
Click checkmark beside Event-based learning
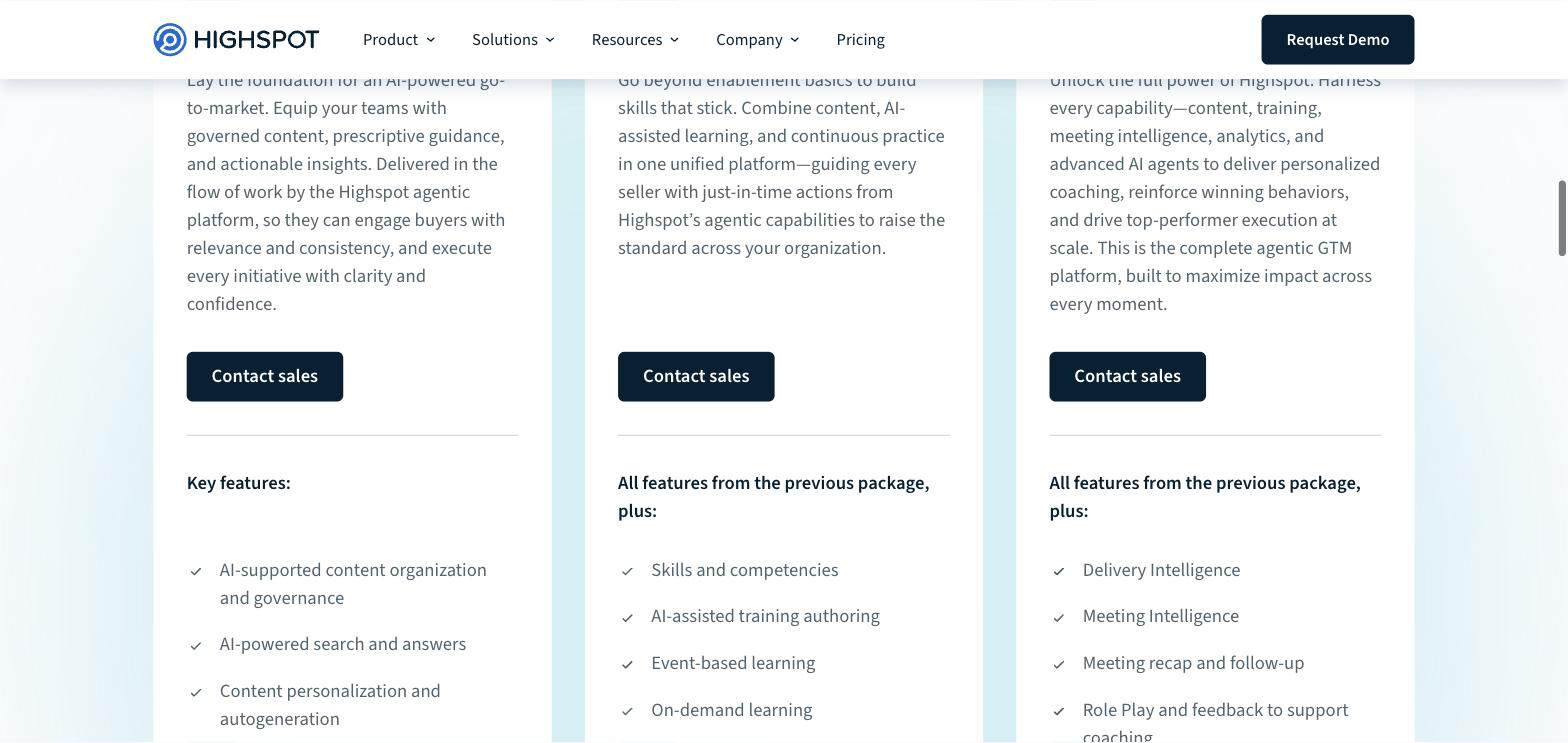coord(627,665)
